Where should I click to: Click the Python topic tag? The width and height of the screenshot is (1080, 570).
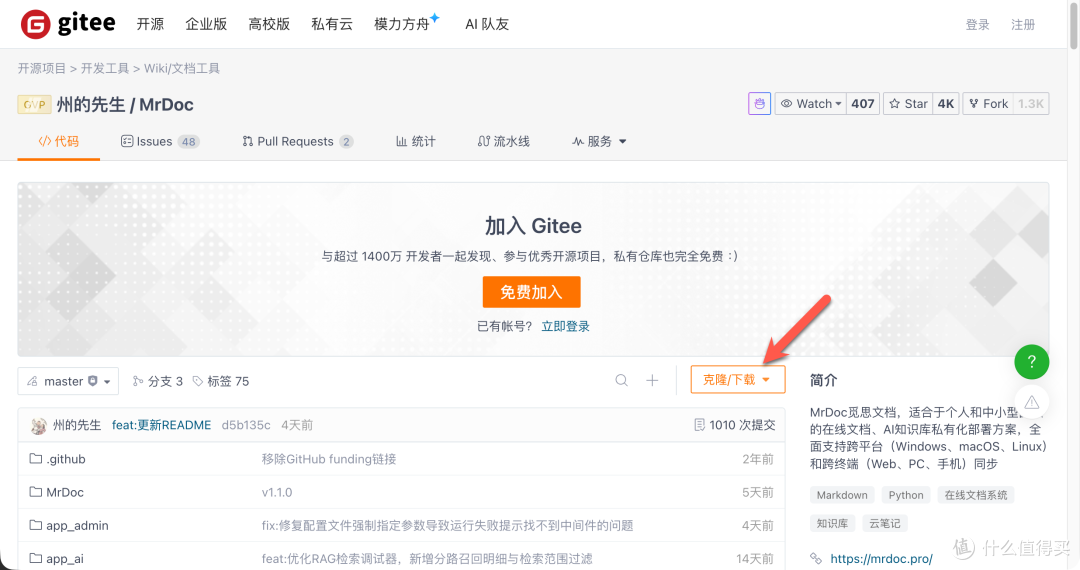(906, 495)
